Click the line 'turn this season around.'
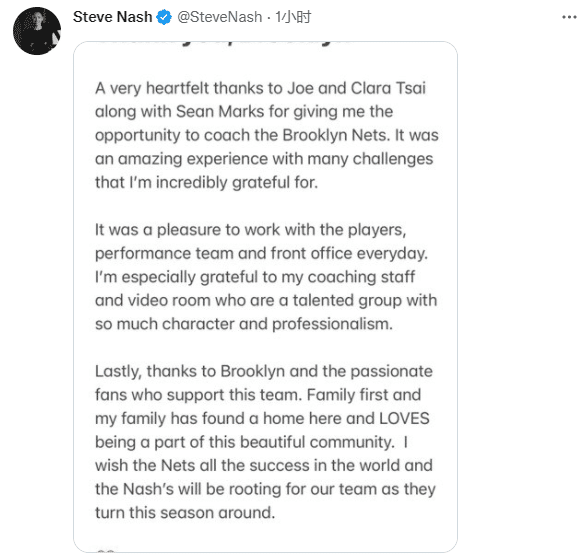Image resolution: width=587 pixels, height=554 pixels. [x=185, y=512]
